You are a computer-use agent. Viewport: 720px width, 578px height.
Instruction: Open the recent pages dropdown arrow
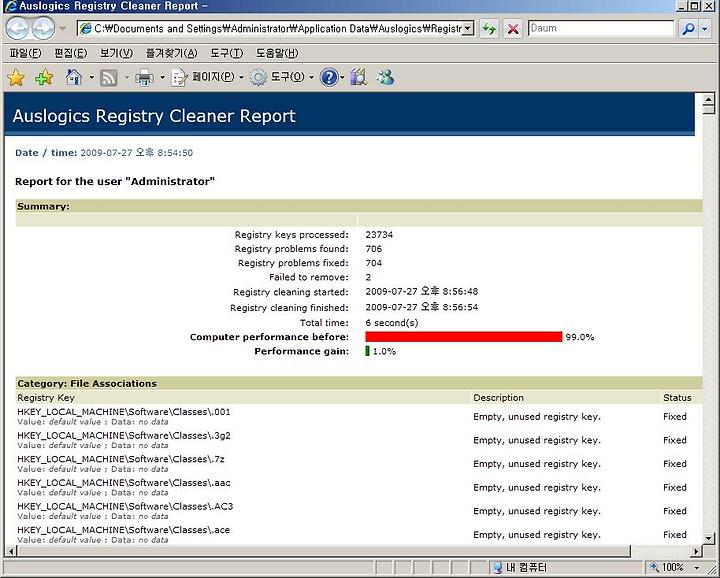point(63,28)
